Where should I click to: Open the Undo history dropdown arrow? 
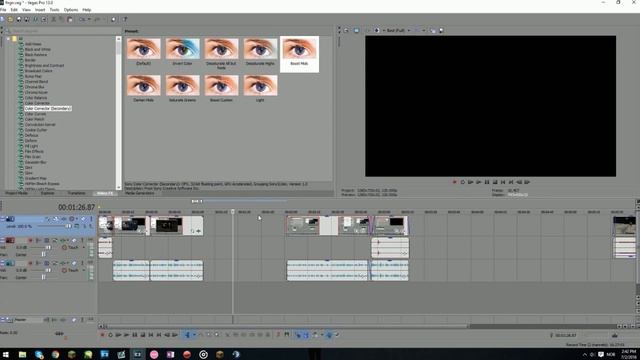pyautogui.click(x=89, y=19)
